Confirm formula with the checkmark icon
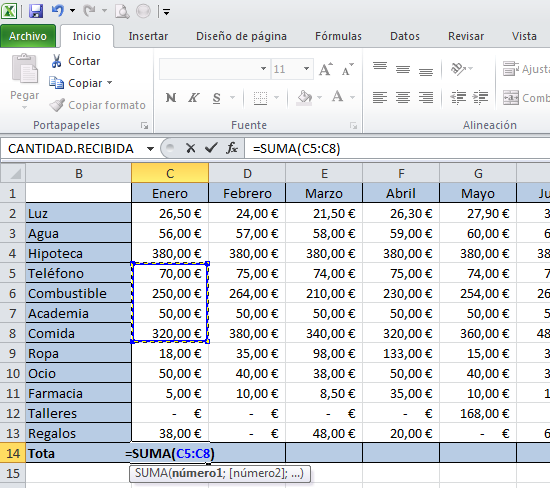 (211, 148)
